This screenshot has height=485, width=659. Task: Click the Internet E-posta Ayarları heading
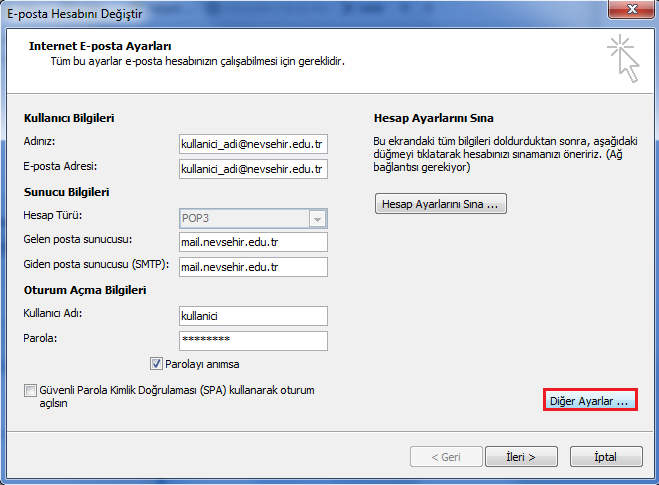(100, 46)
